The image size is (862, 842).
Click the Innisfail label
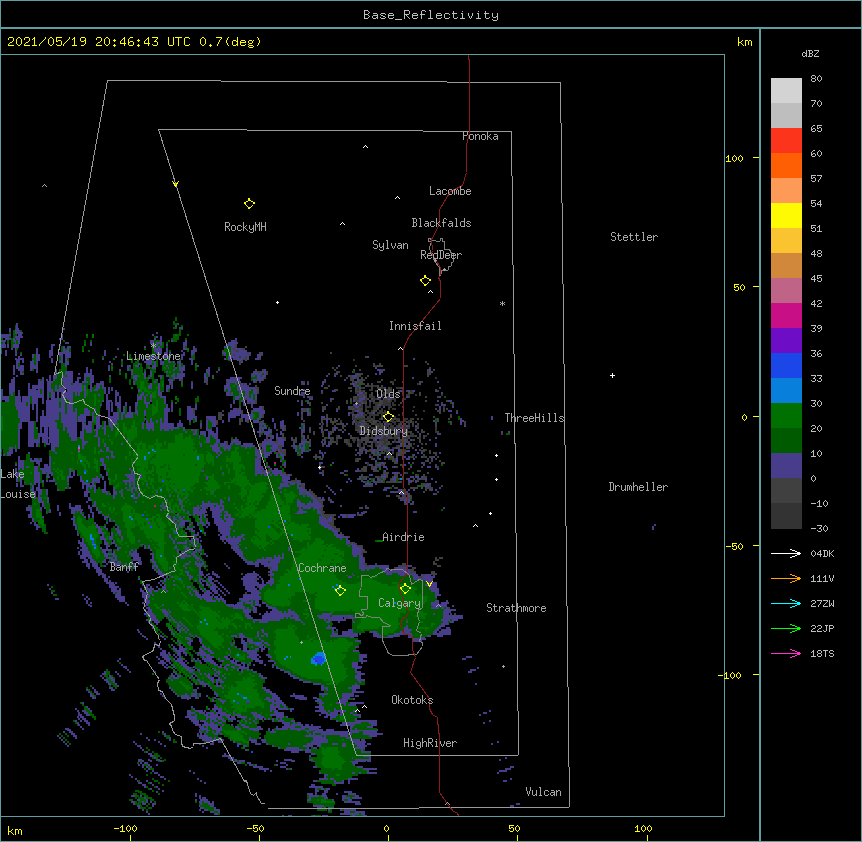[415, 326]
